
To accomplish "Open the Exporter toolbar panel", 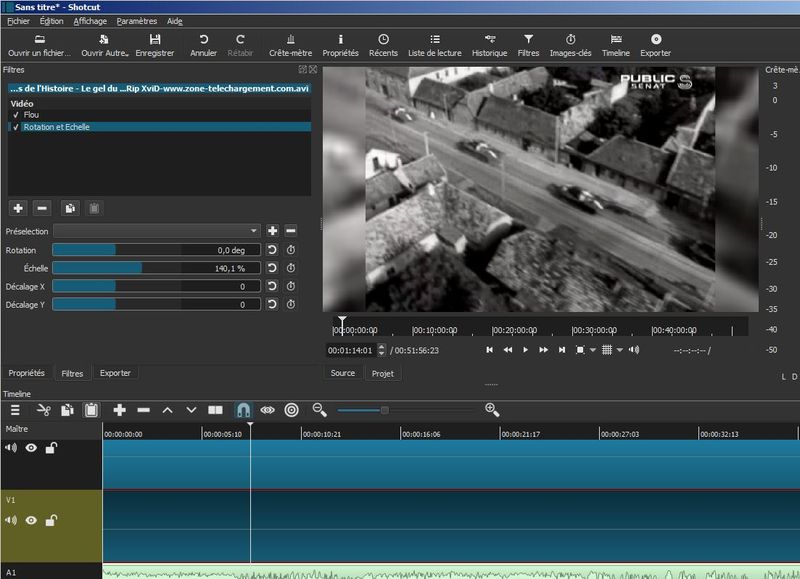I will (x=656, y=45).
